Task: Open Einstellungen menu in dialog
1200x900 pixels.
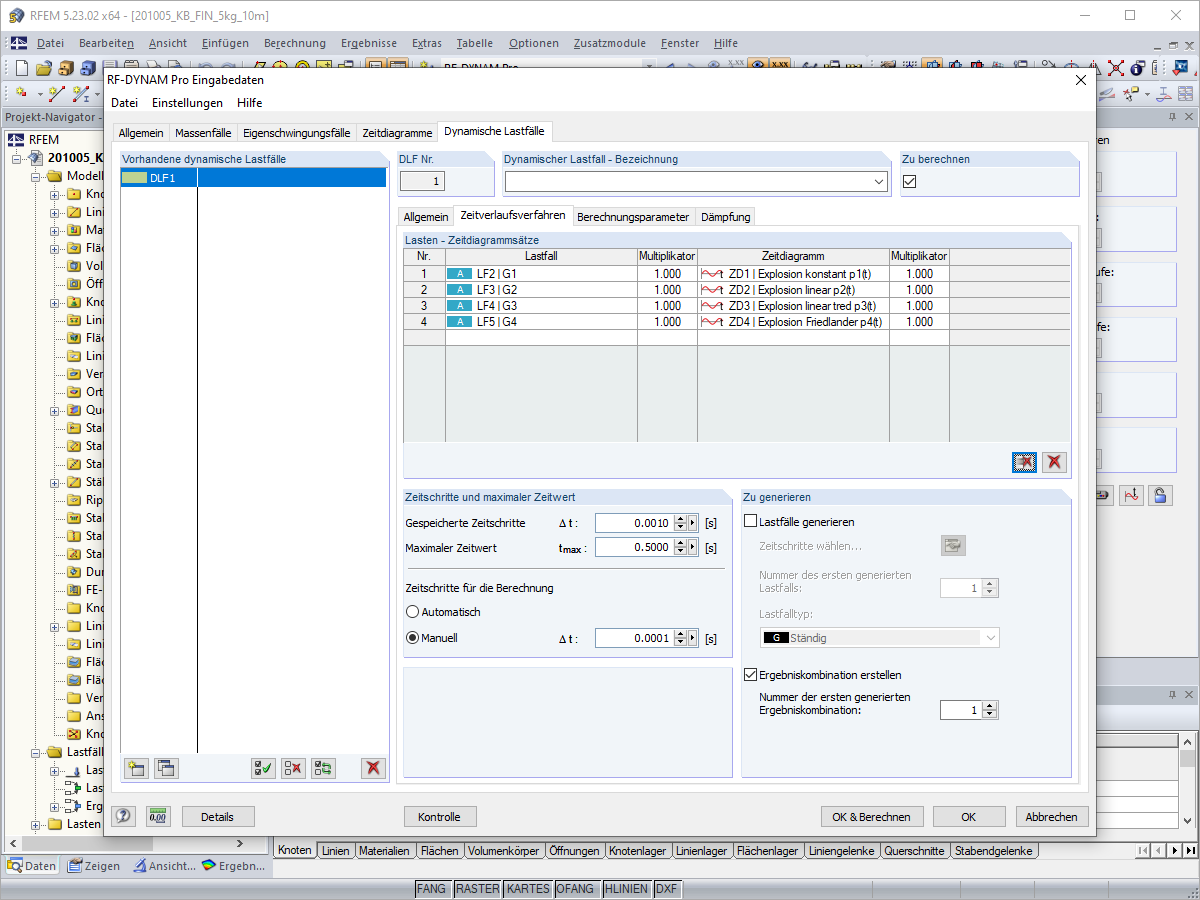Action: pos(187,103)
